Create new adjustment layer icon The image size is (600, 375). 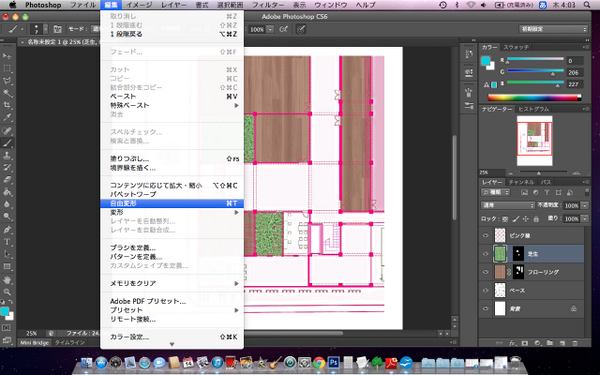(x=537, y=343)
